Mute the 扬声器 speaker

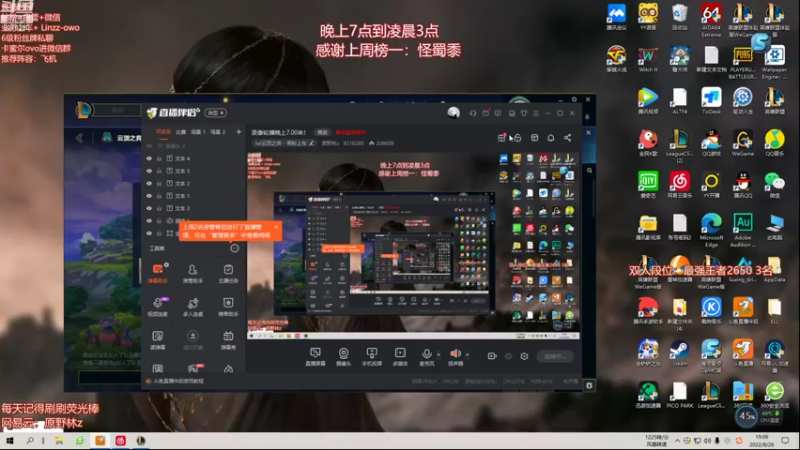click(x=455, y=357)
